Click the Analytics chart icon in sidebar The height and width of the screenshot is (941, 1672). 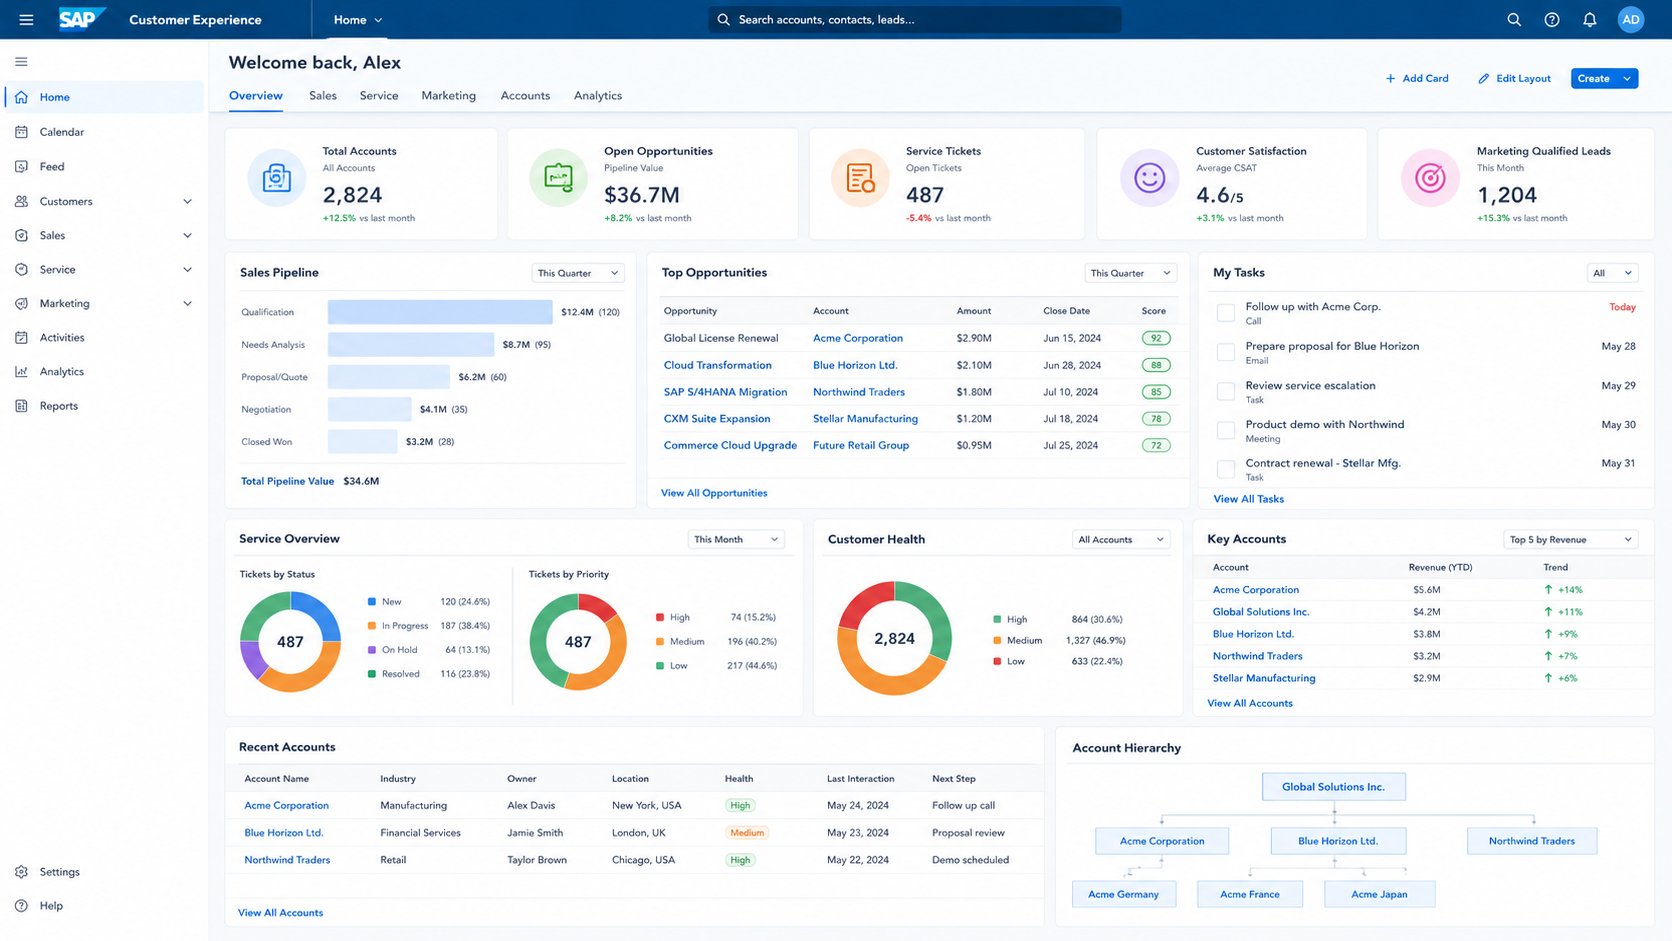click(21, 372)
